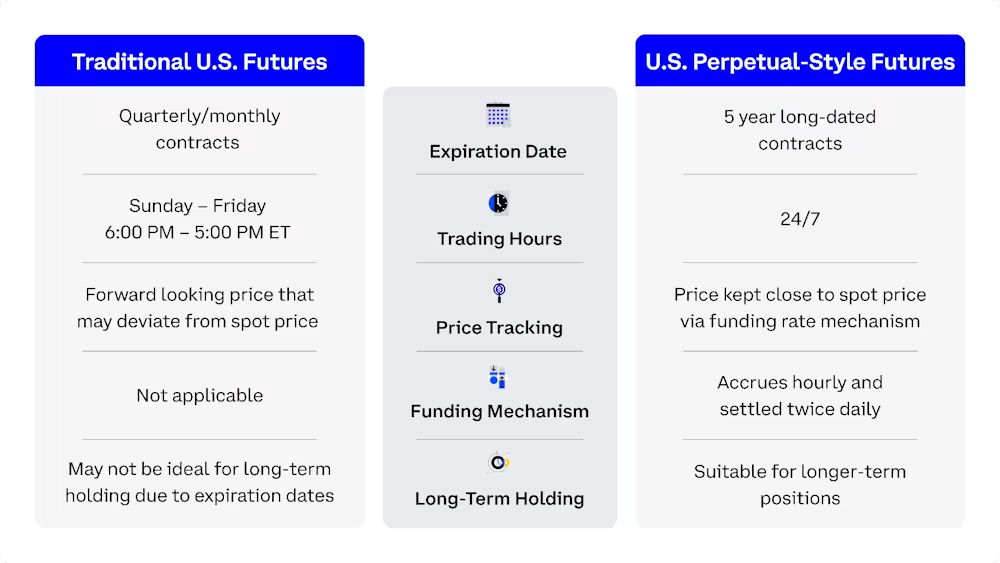Click the calendar icon above Expiration Date
The image size is (1000, 563).
pos(498,115)
